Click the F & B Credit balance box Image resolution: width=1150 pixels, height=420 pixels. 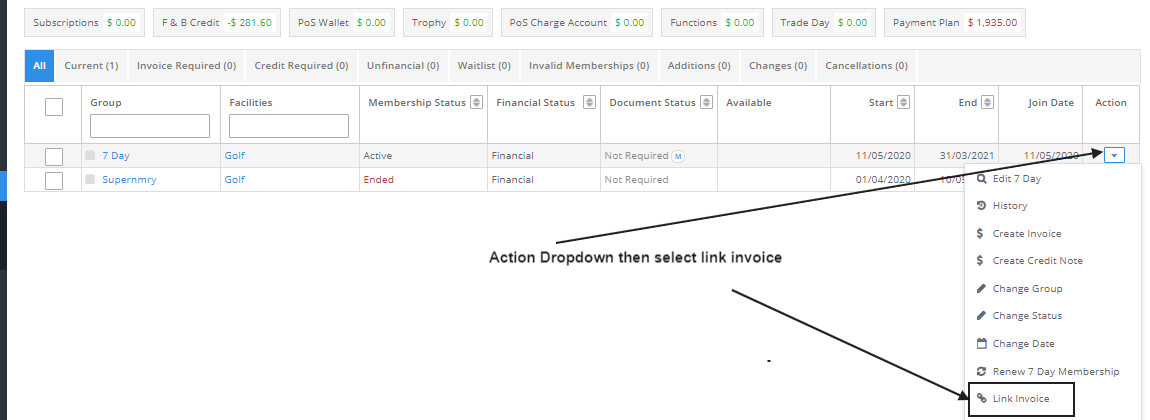[217, 23]
